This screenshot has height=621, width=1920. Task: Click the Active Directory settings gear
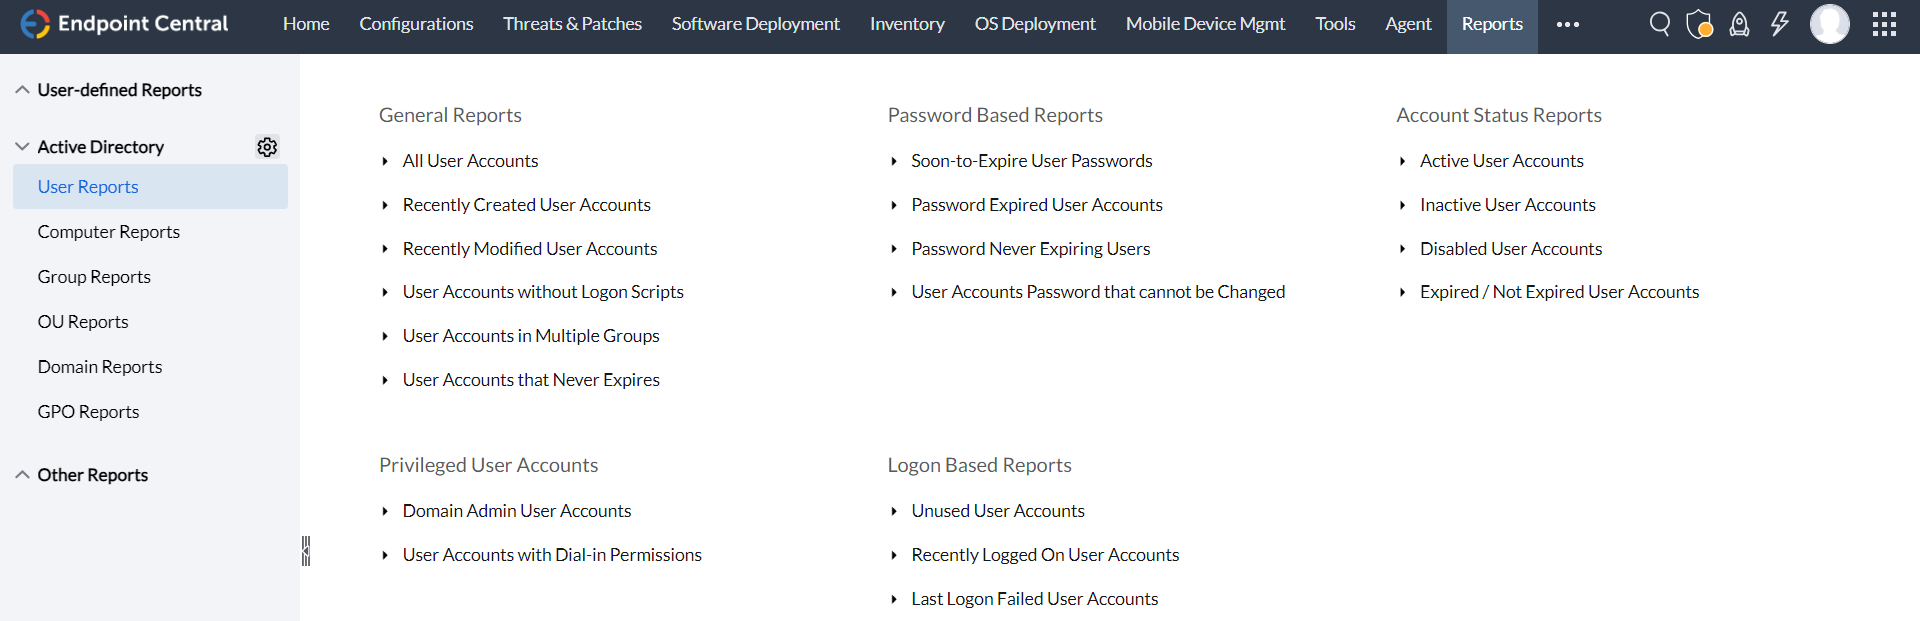(267, 147)
